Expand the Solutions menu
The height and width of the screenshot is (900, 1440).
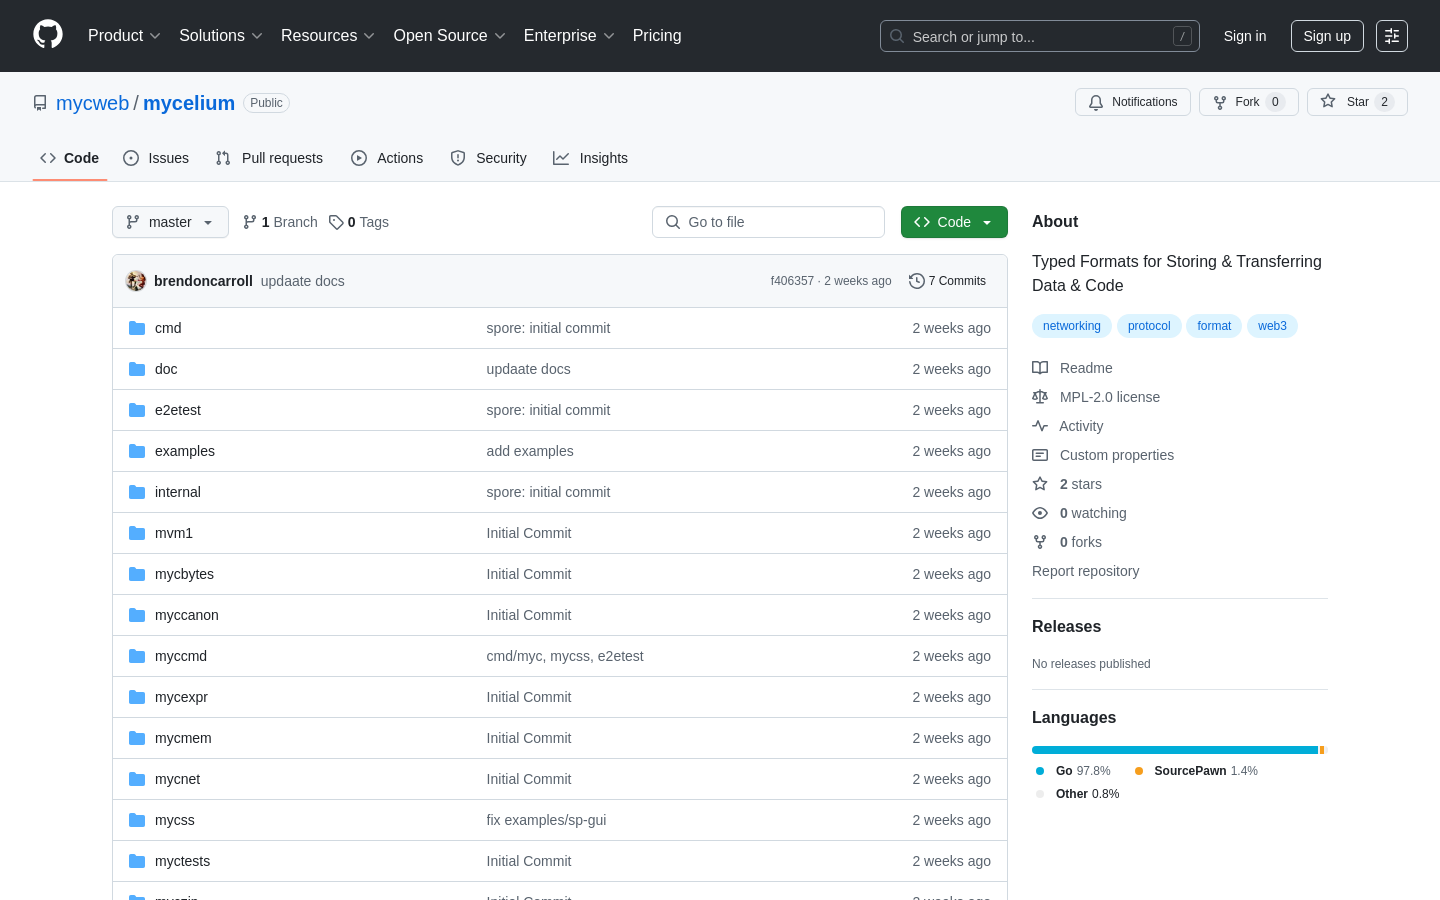pyautogui.click(x=221, y=35)
